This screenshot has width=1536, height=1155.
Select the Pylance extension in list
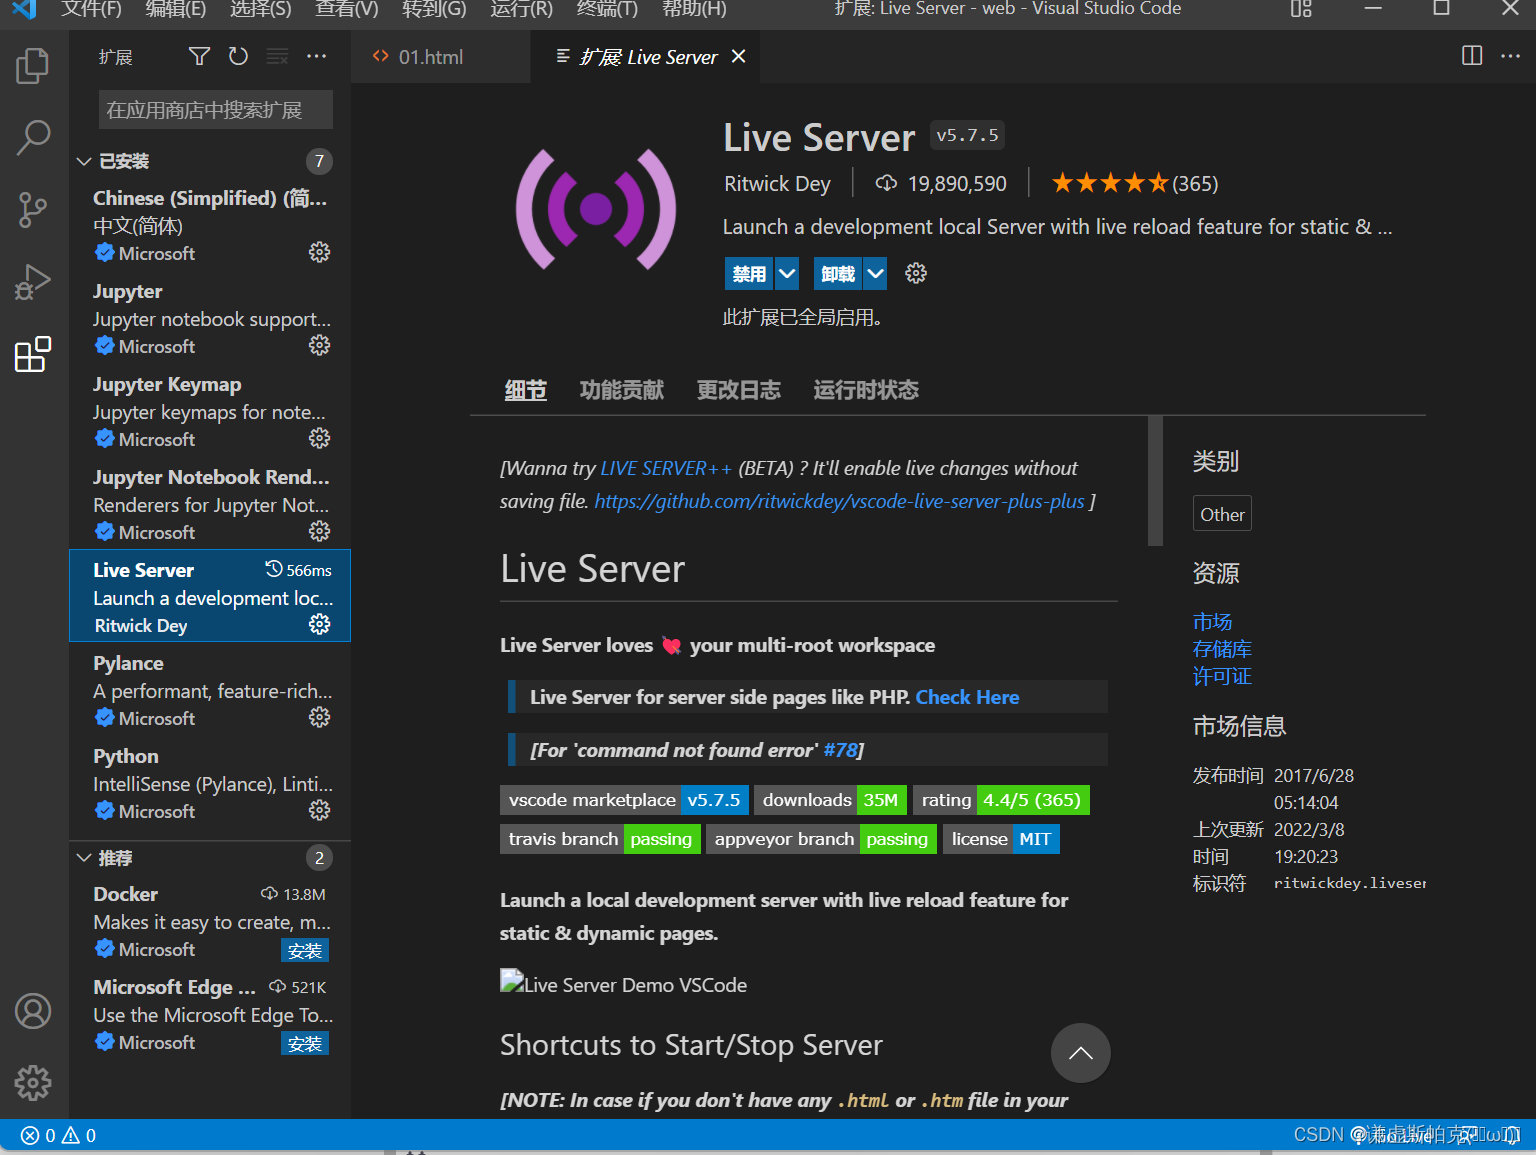pyautogui.click(x=210, y=690)
